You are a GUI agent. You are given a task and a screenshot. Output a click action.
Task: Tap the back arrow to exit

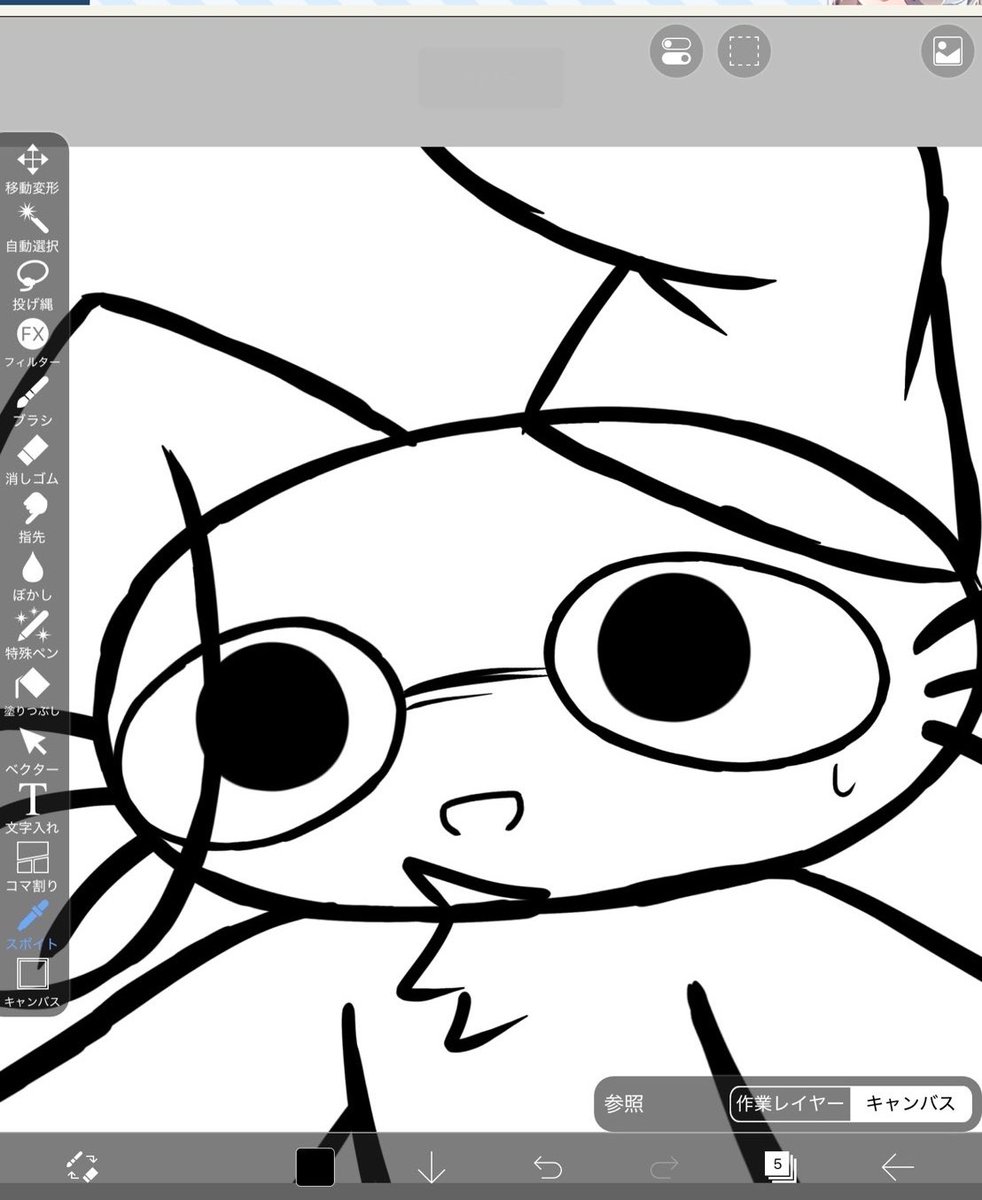[897, 1166]
